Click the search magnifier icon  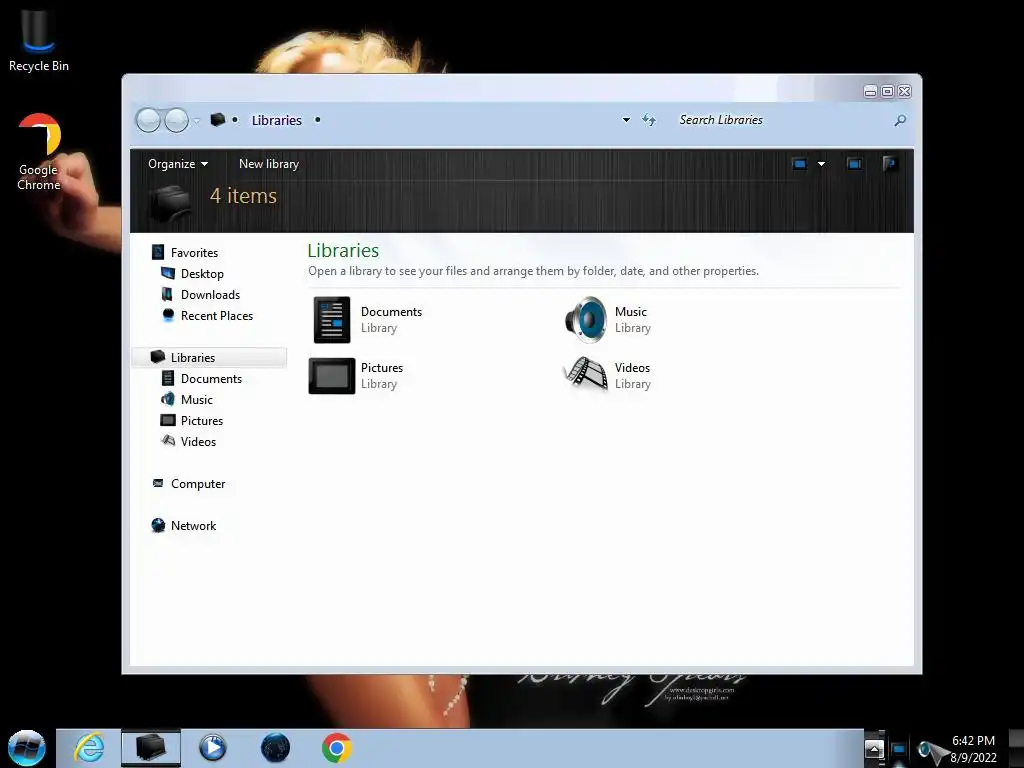[900, 120]
